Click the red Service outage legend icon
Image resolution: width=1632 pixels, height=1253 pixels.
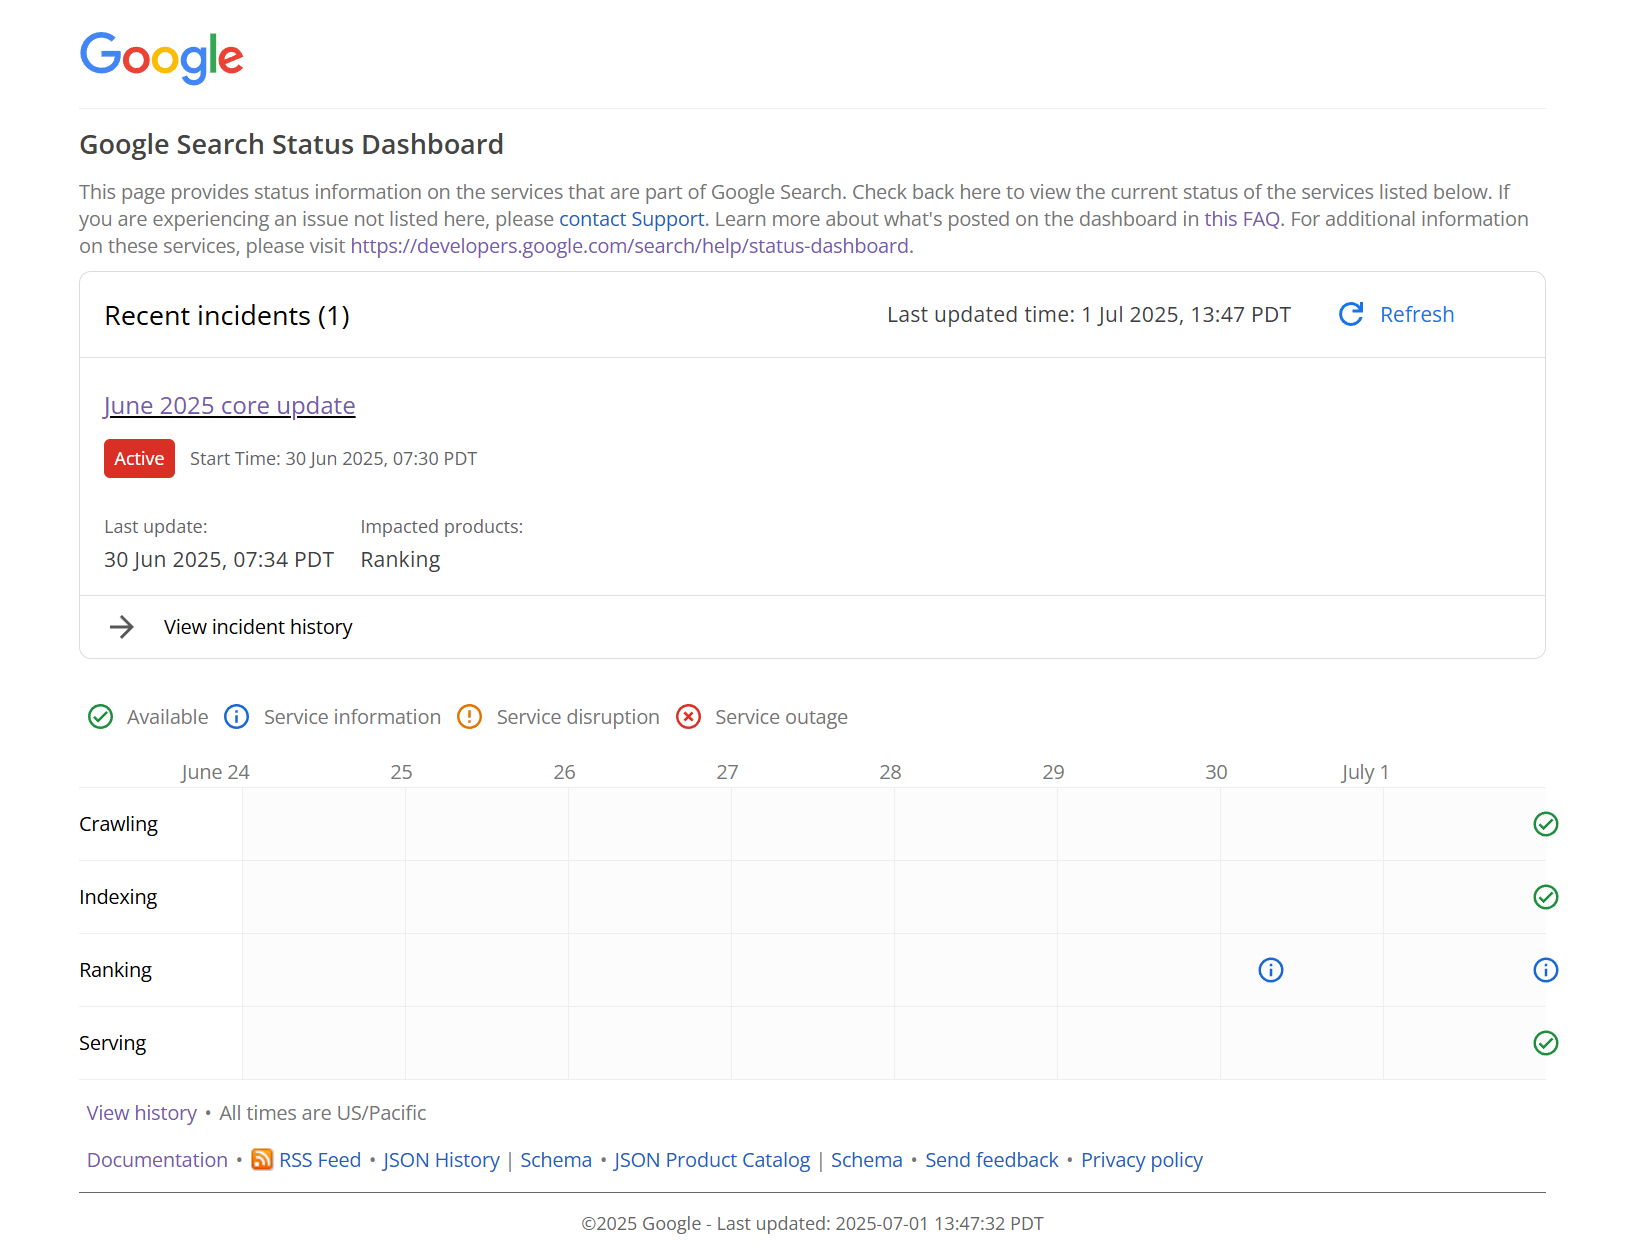coord(689,717)
